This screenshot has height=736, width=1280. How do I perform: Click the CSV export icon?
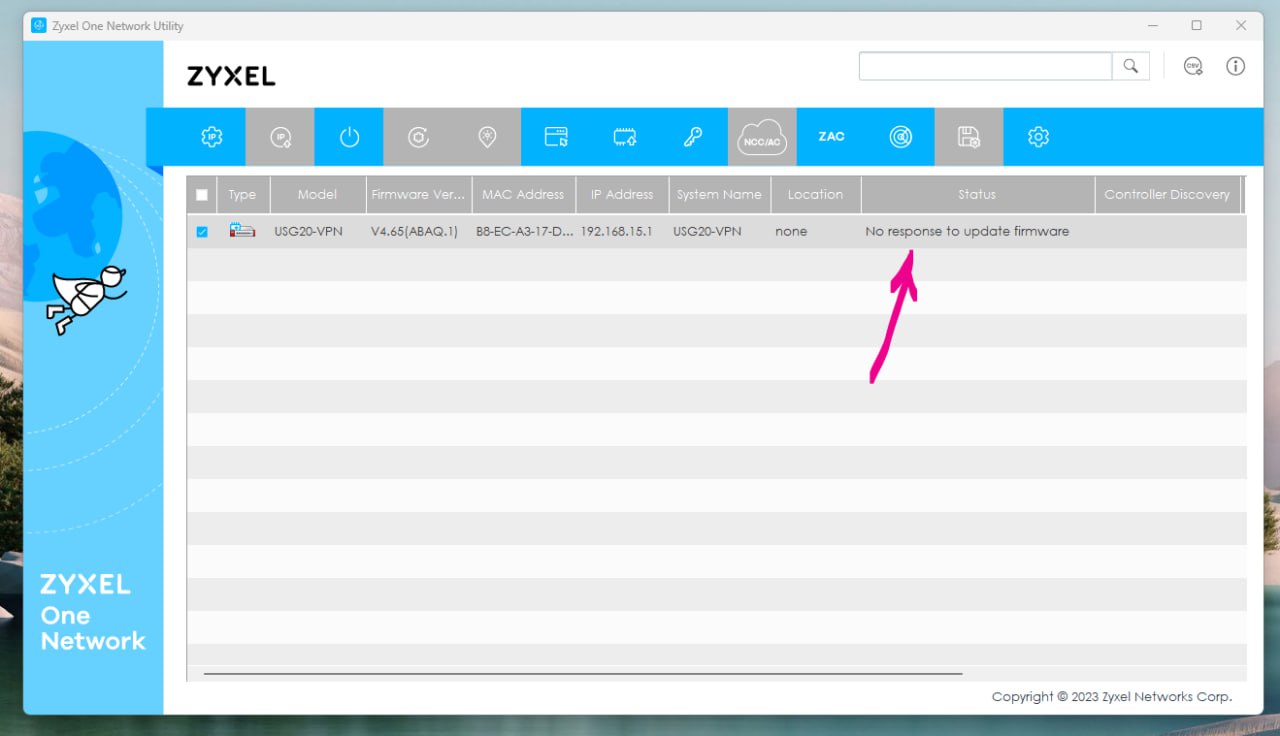coord(1193,66)
